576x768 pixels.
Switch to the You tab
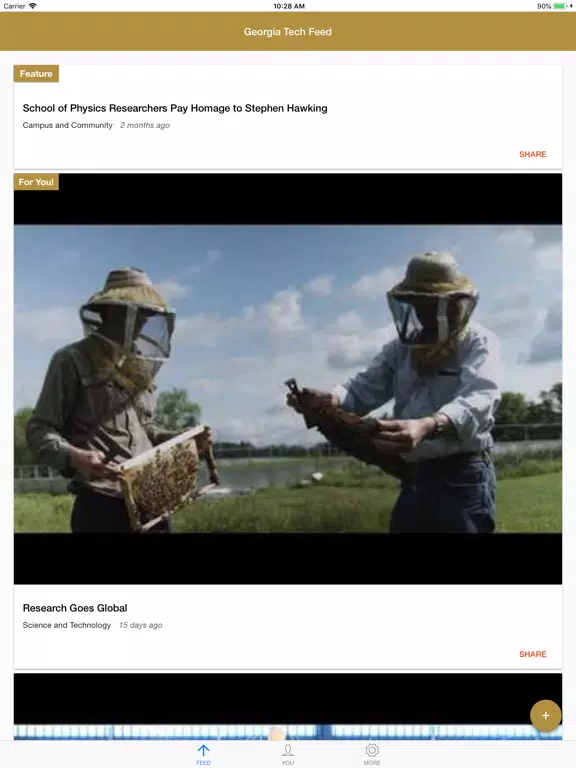pos(288,754)
